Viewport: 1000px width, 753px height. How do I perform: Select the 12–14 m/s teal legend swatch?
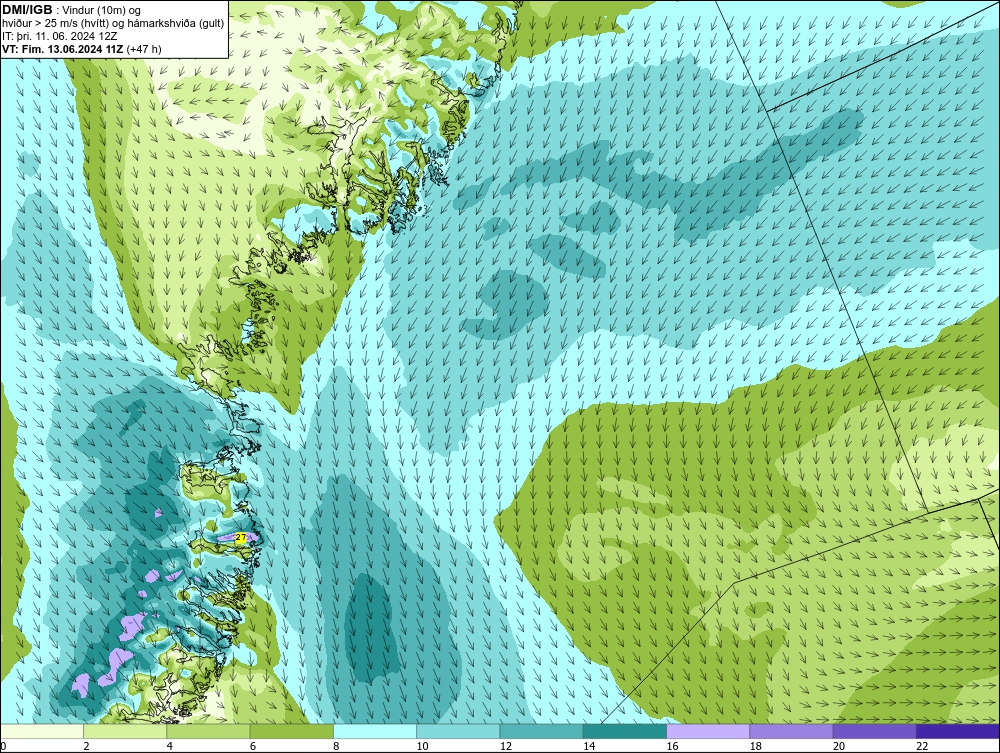[541, 731]
